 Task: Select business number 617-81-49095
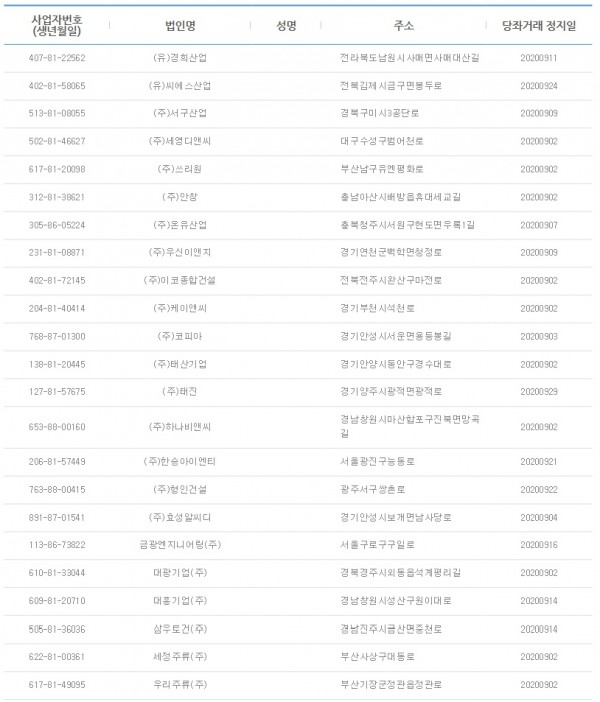click(x=57, y=684)
